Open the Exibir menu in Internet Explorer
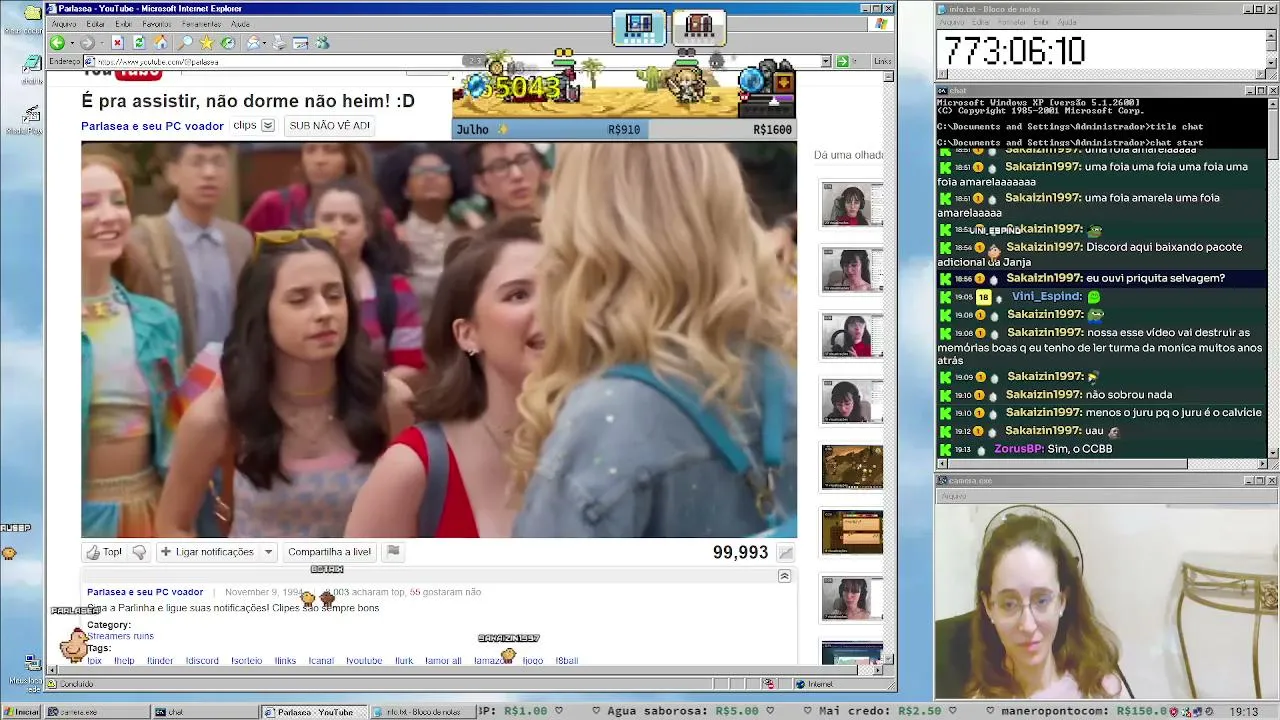The image size is (1280, 720). [123, 23]
